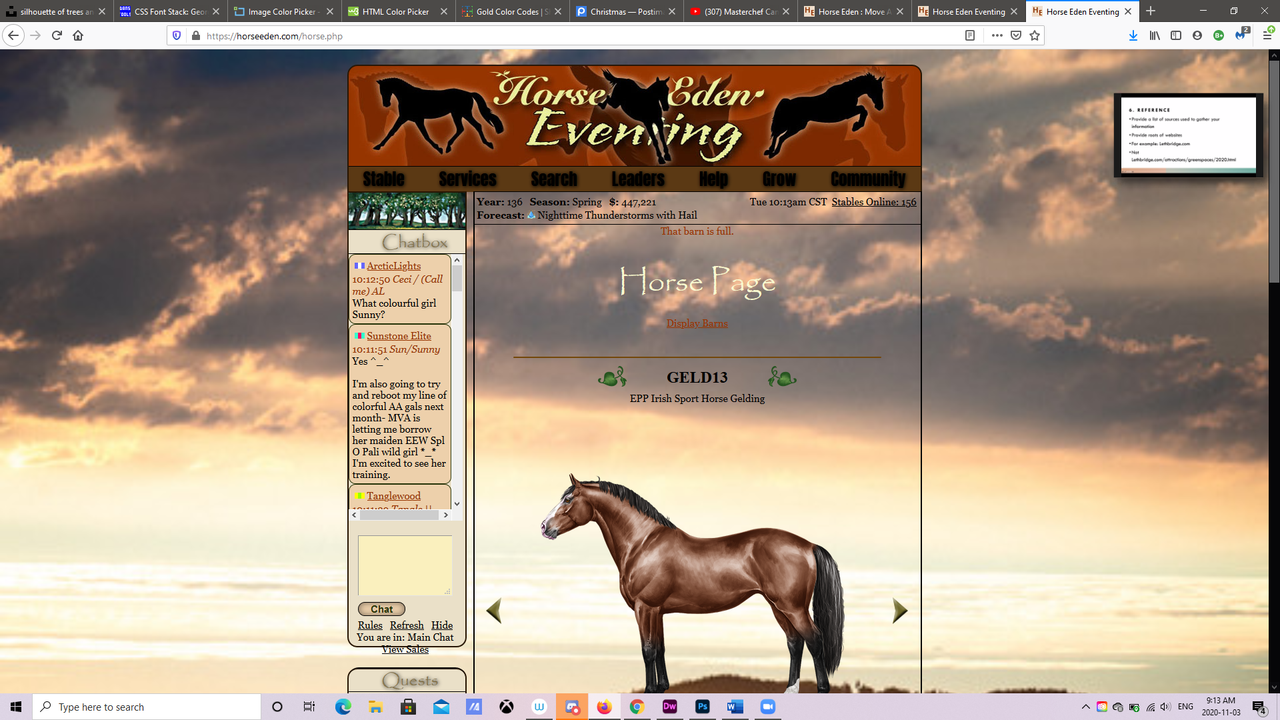Click the Display Barns link
The image size is (1280, 720).
(x=697, y=323)
